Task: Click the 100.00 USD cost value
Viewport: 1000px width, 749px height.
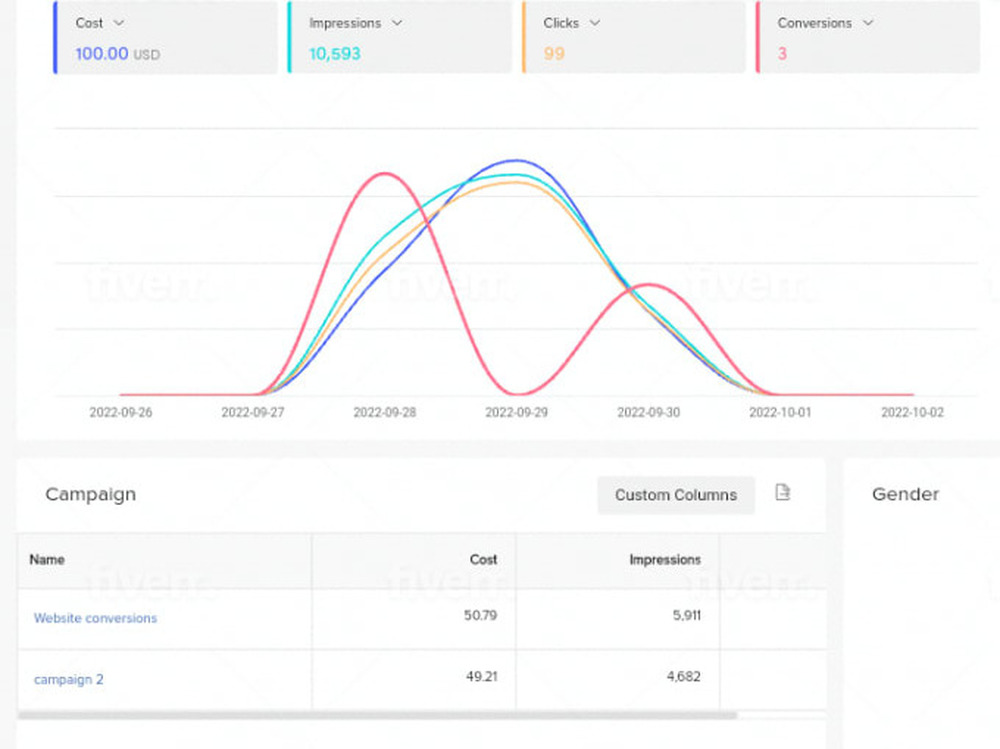Action: pos(117,54)
